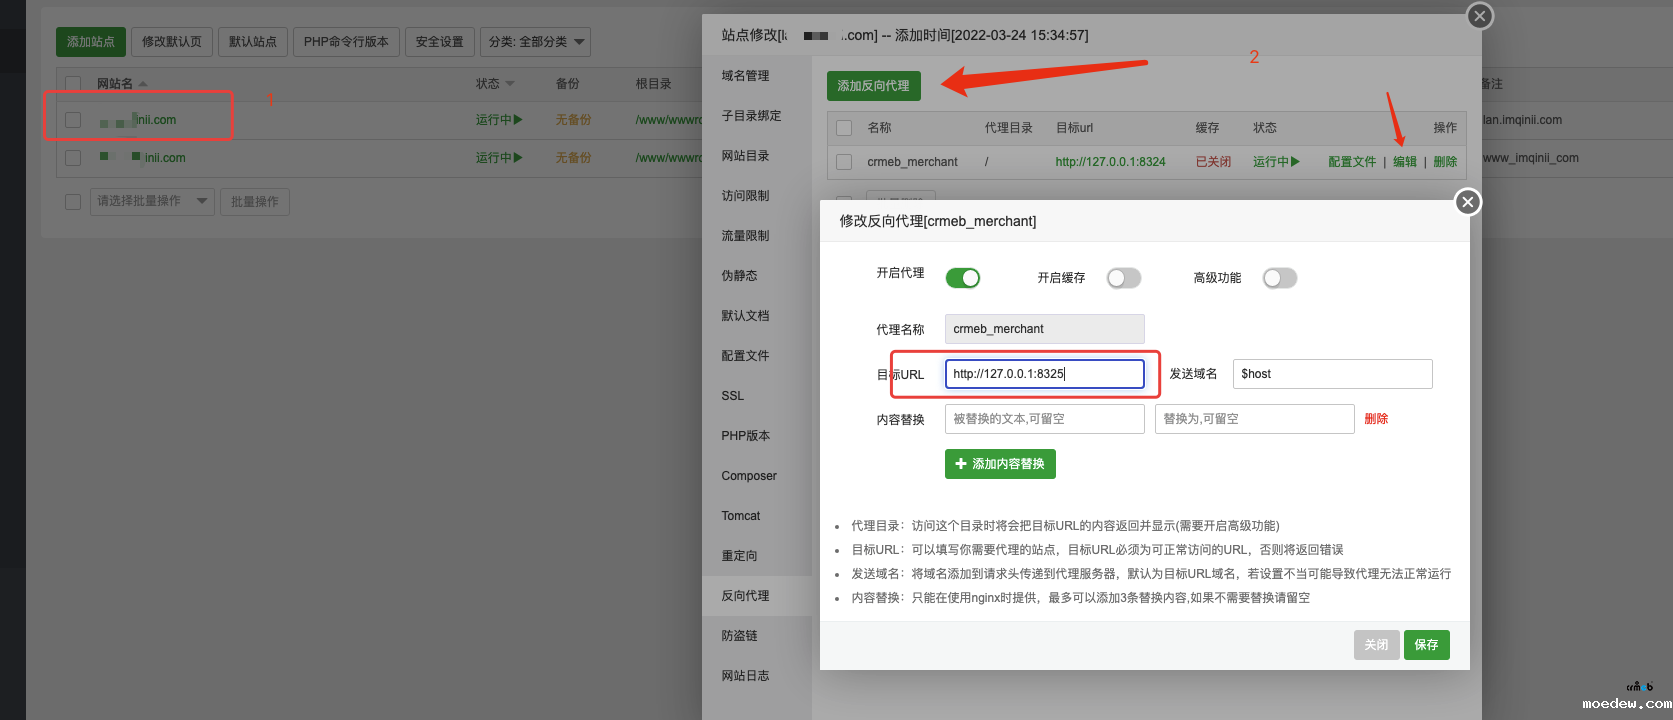Click the plus icon on 添加内容替换
This screenshot has height=720, width=1673.
tap(961, 464)
